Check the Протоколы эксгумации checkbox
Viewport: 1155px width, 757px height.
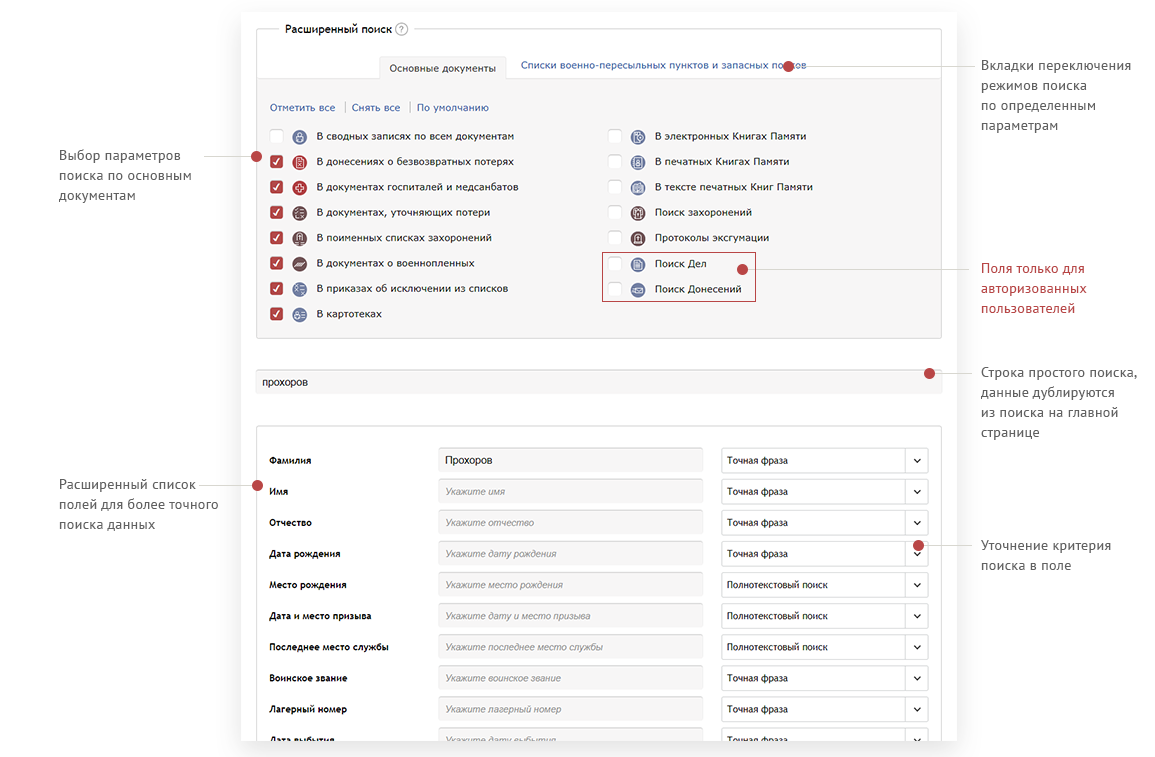point(614,238)
